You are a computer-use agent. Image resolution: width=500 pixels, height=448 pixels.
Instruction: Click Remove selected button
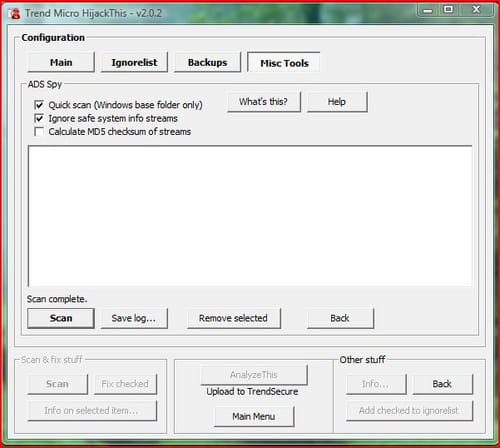pos(234,318)
